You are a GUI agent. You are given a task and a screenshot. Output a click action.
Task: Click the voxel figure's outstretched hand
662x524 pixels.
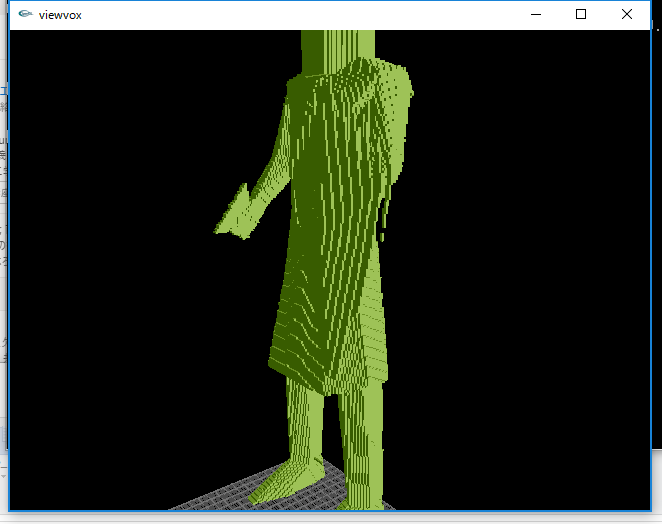(234, 217)
